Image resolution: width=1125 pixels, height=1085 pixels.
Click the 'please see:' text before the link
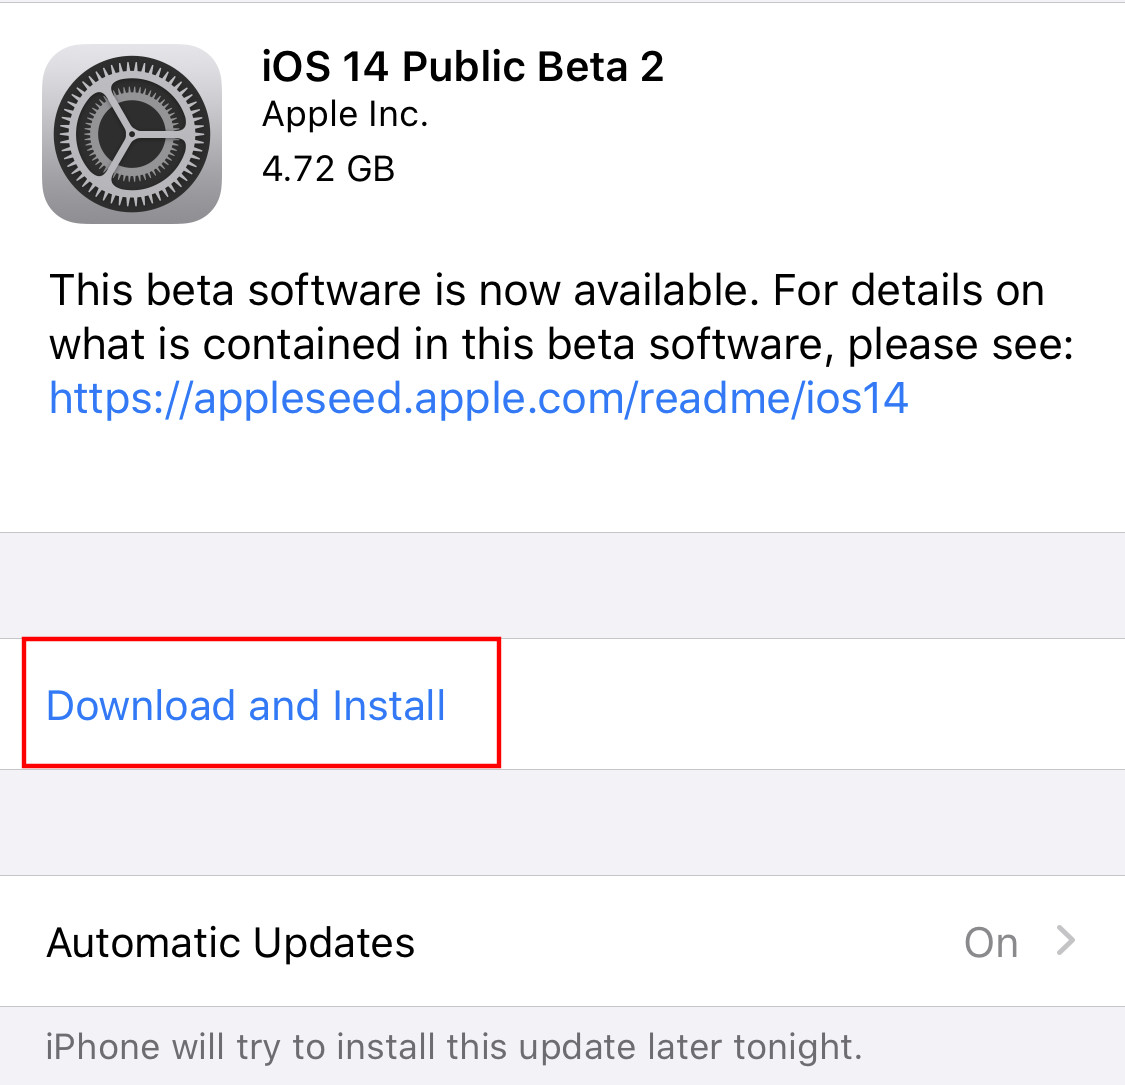point(961,346)
